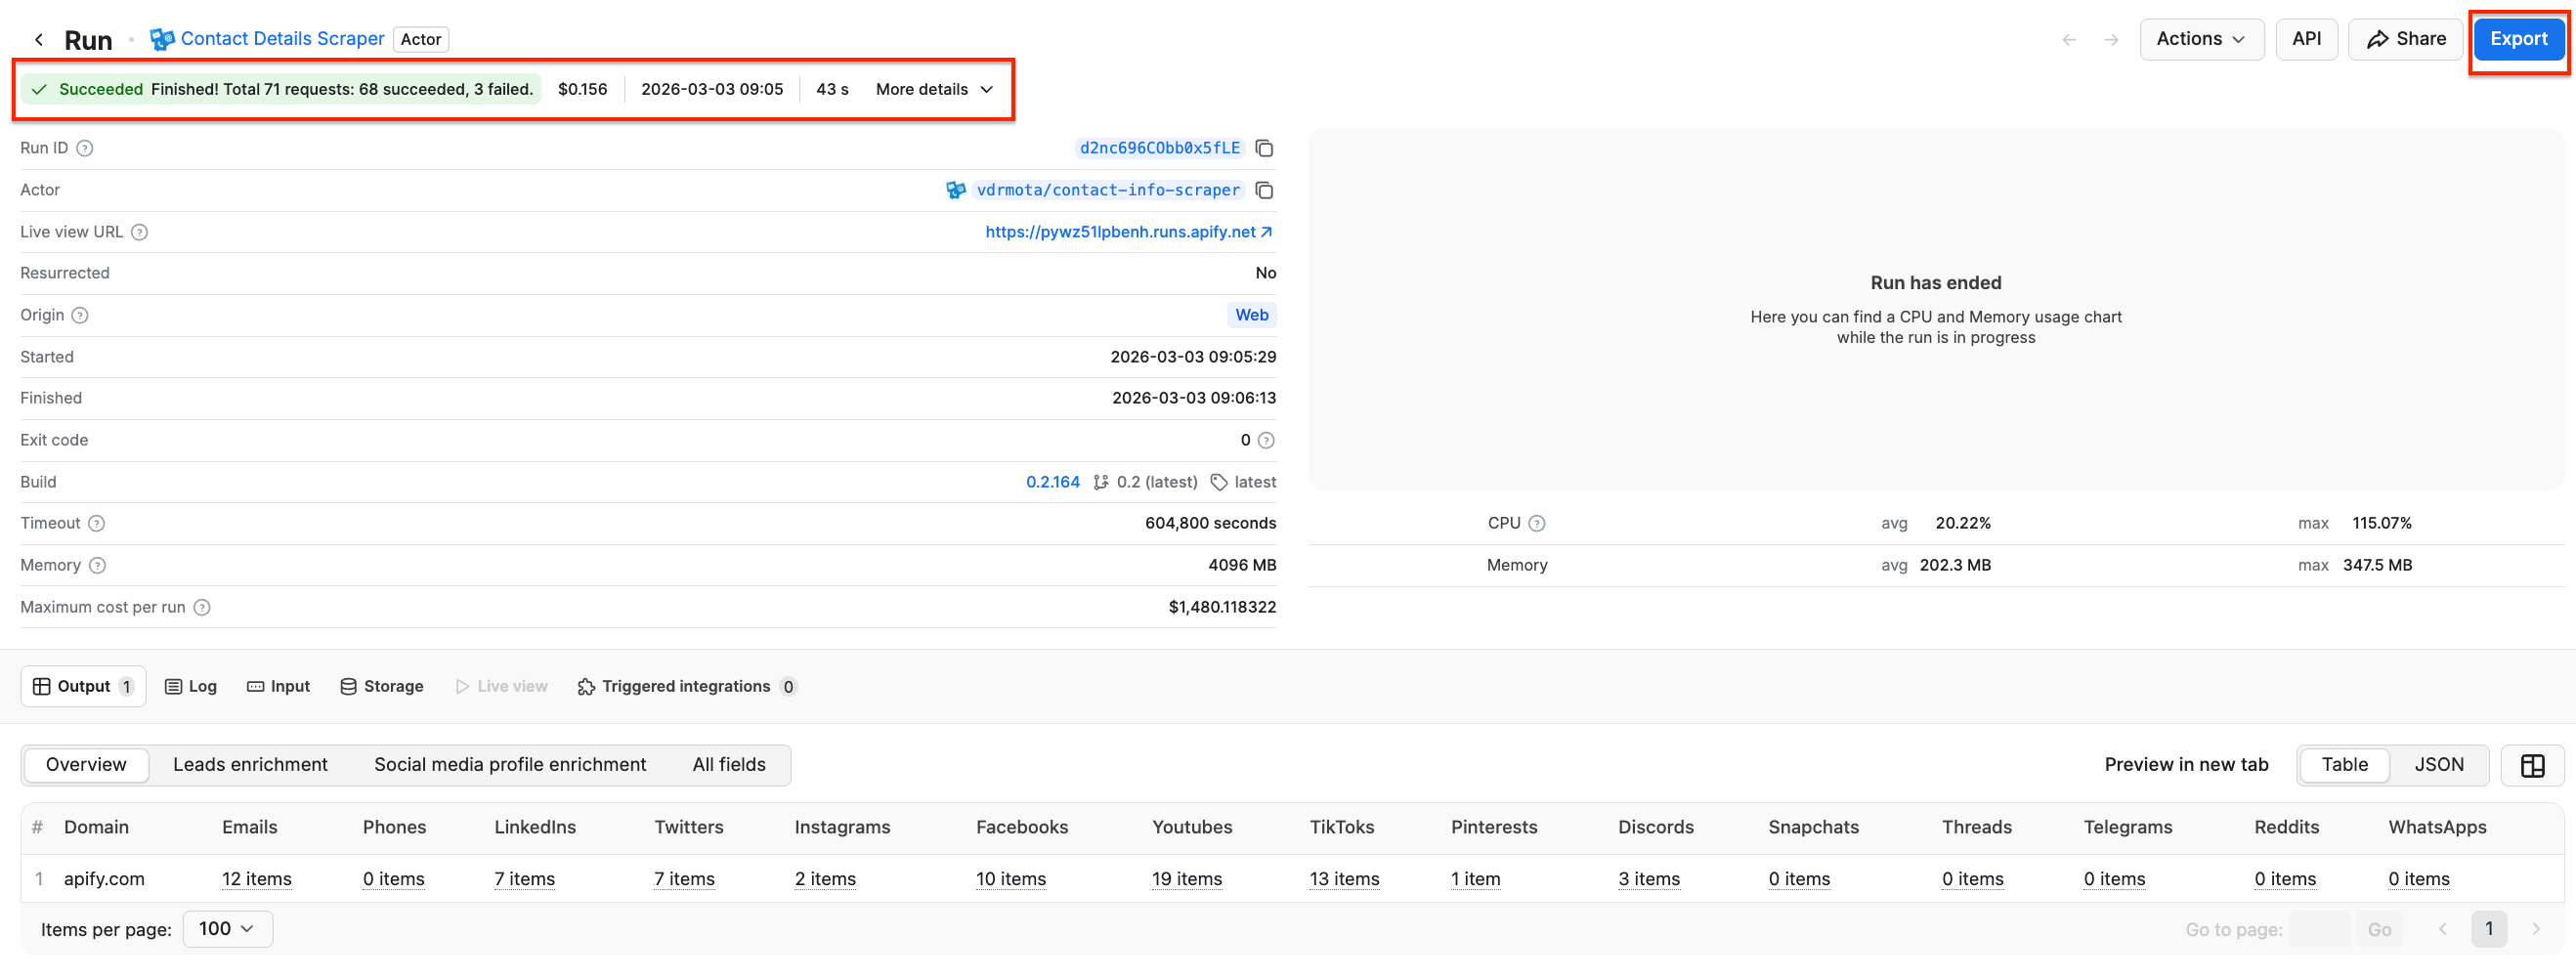Open Preview in new tab

tap(2186, 764)
